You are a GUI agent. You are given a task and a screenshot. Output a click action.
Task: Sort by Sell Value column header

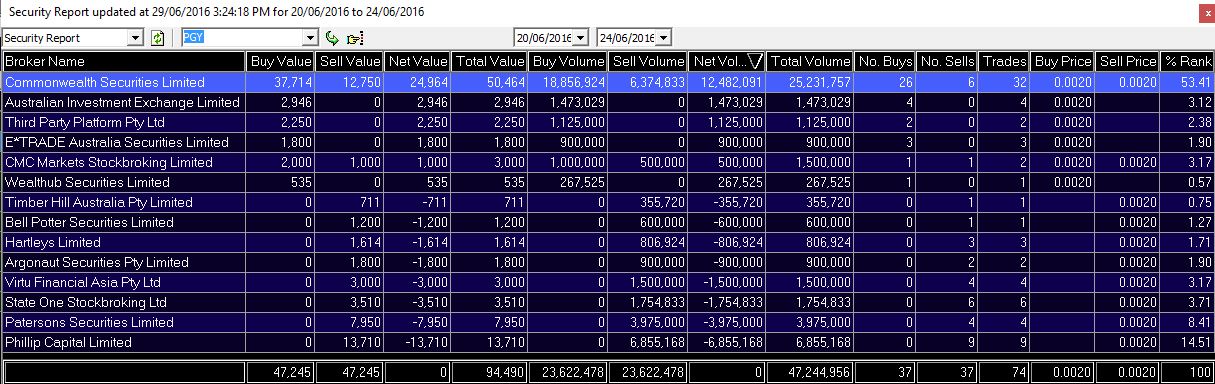pos(349,61)
